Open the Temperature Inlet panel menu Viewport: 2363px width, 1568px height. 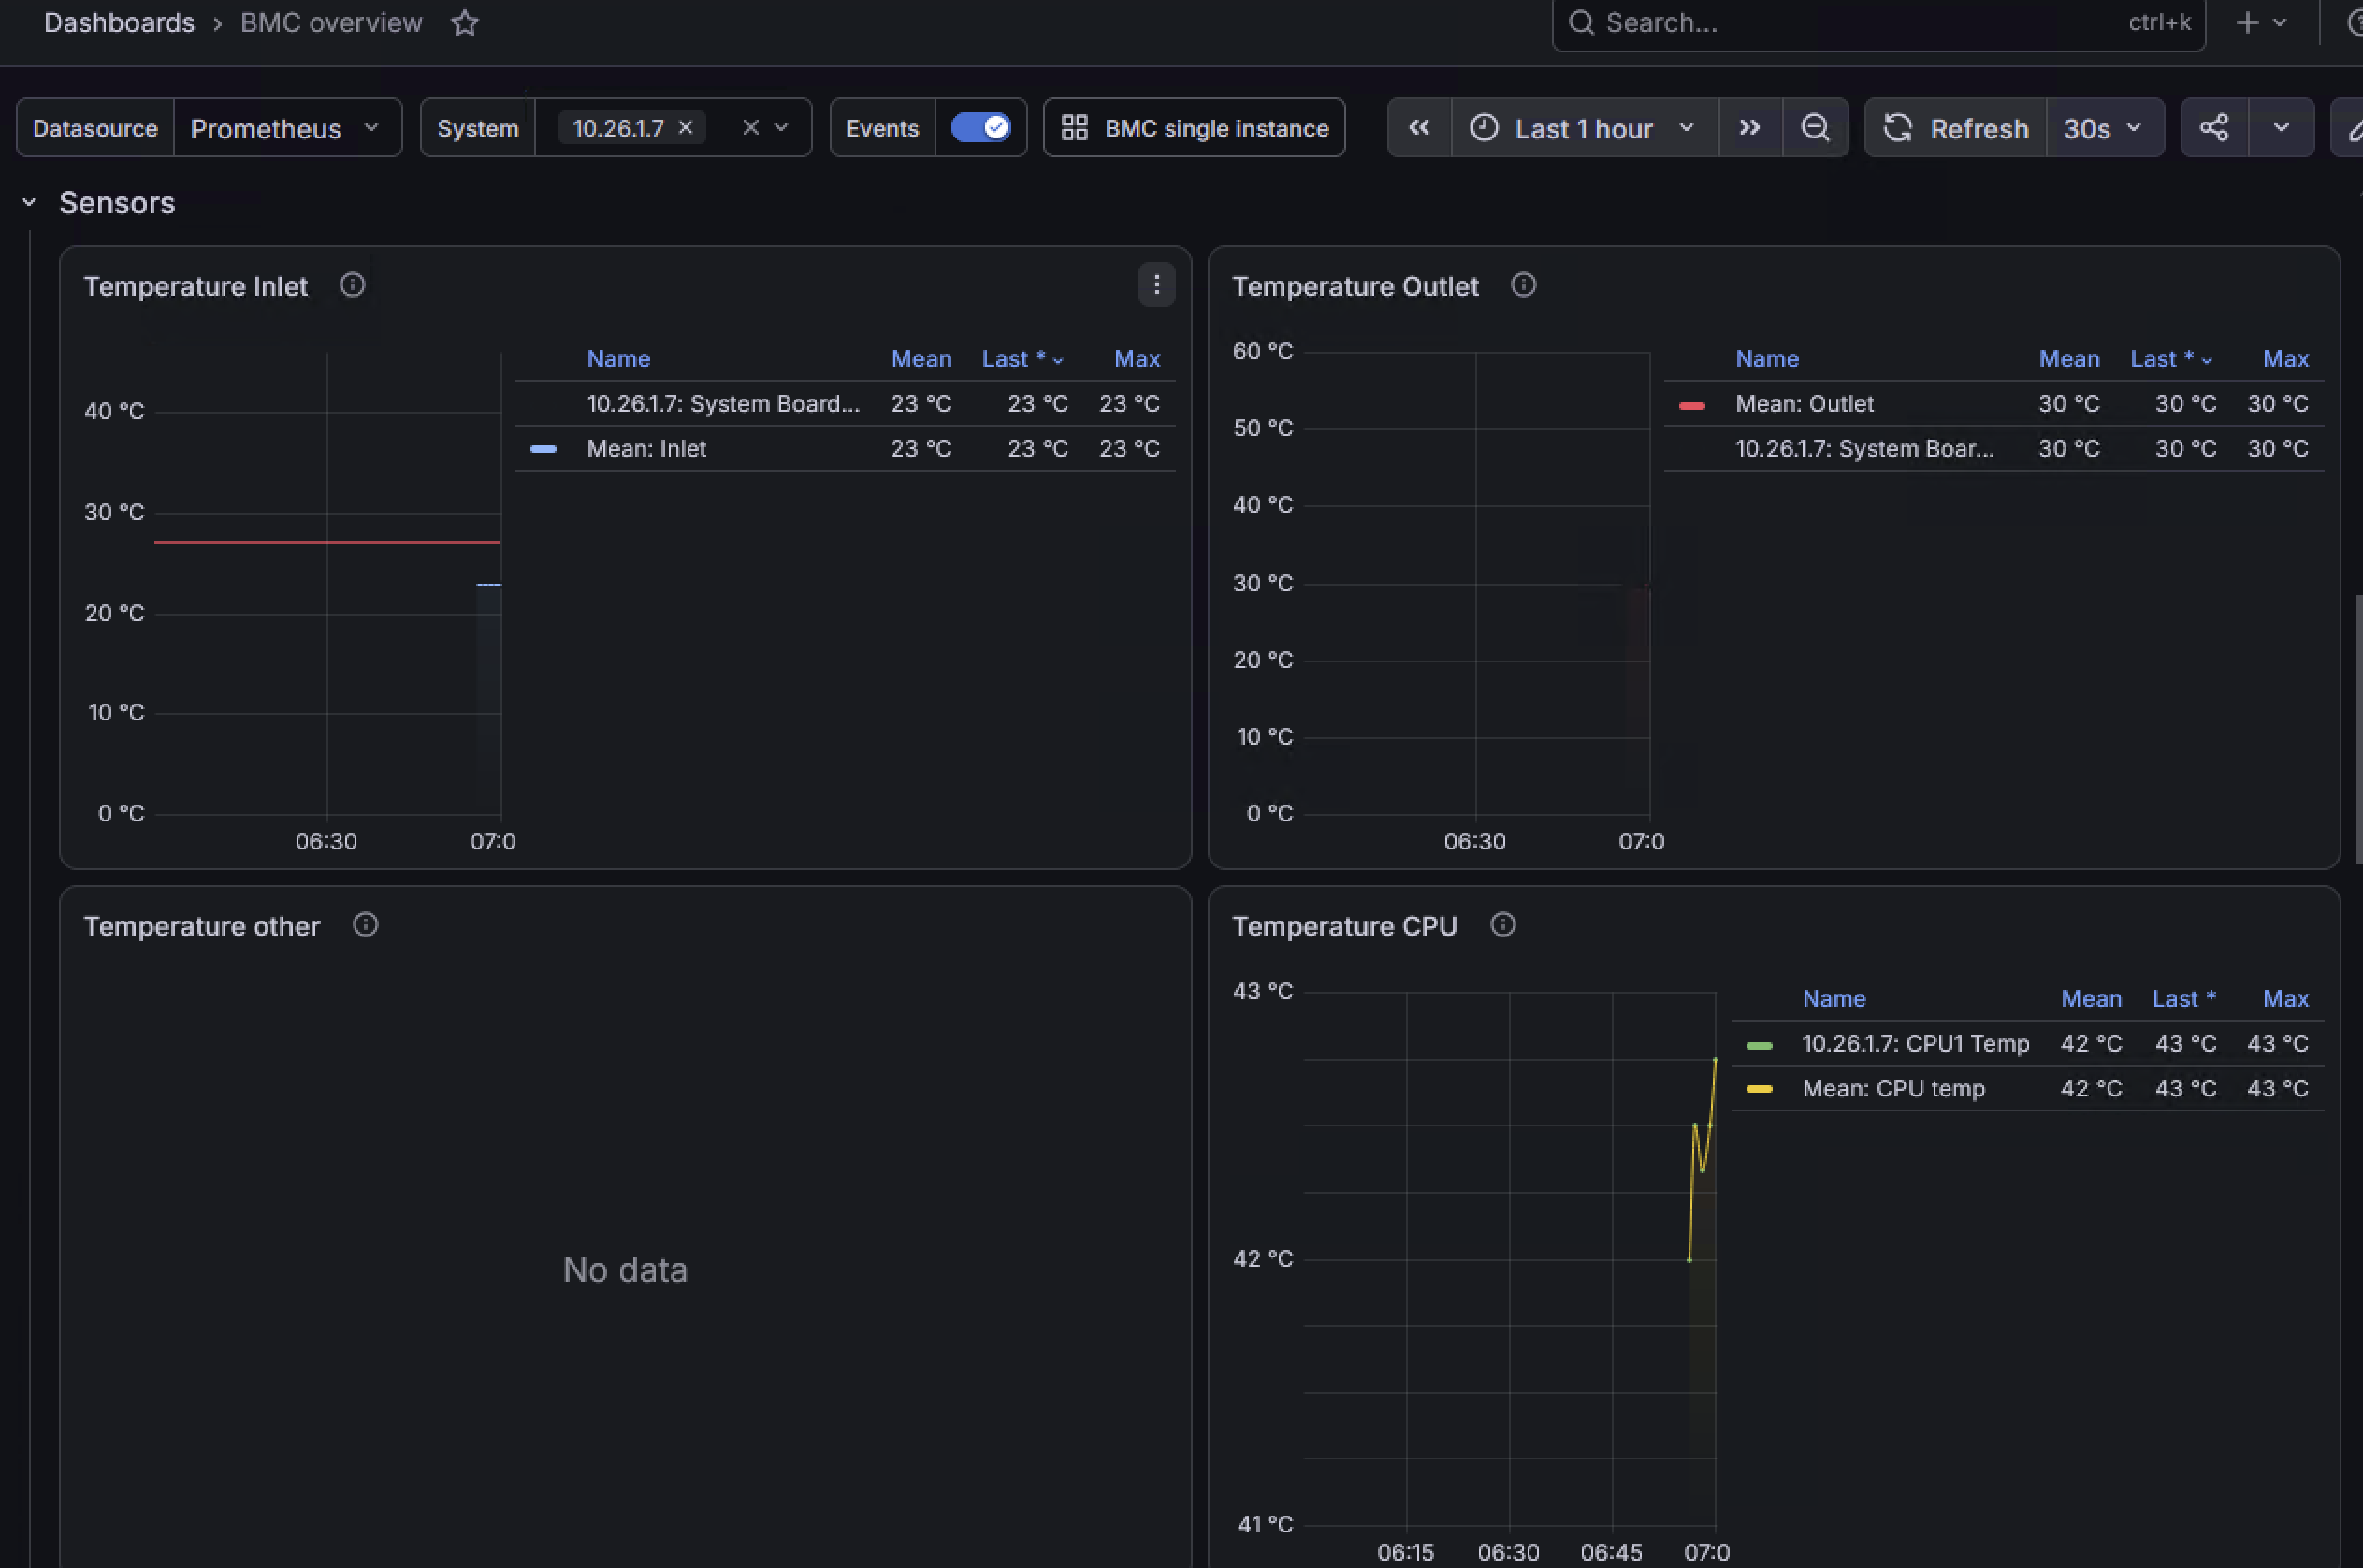click(1156, 285)
